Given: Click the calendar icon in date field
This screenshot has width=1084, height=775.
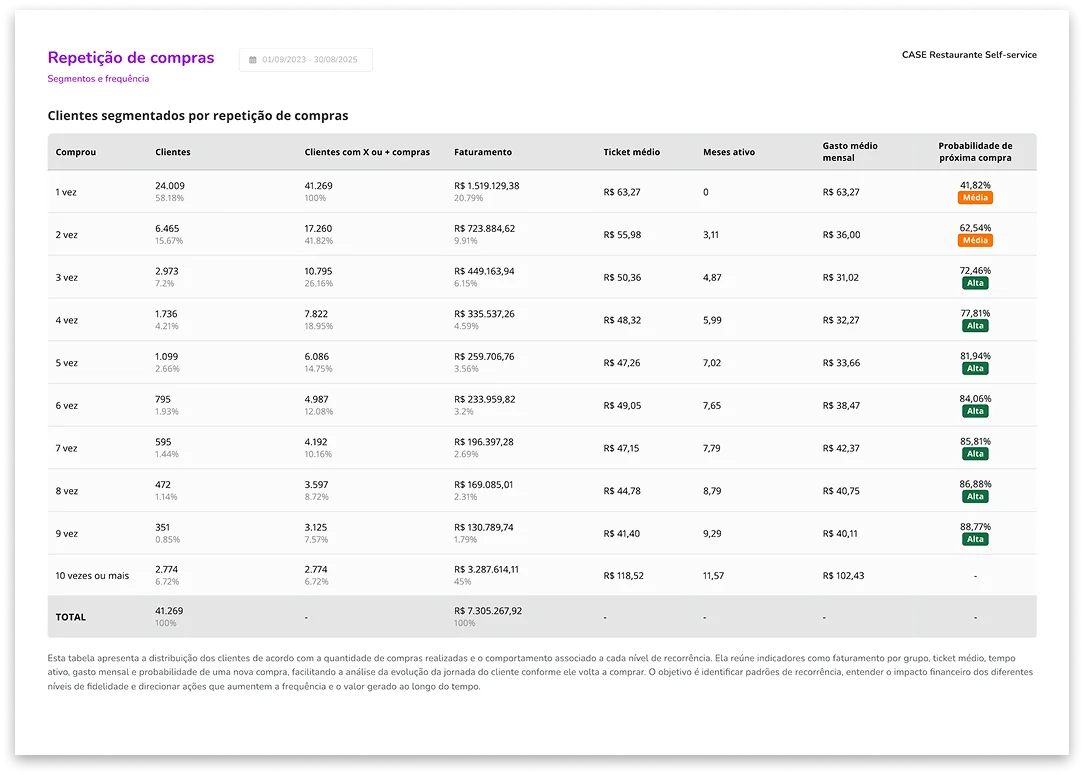Looking at the screenshot, I should coord(253,60).
